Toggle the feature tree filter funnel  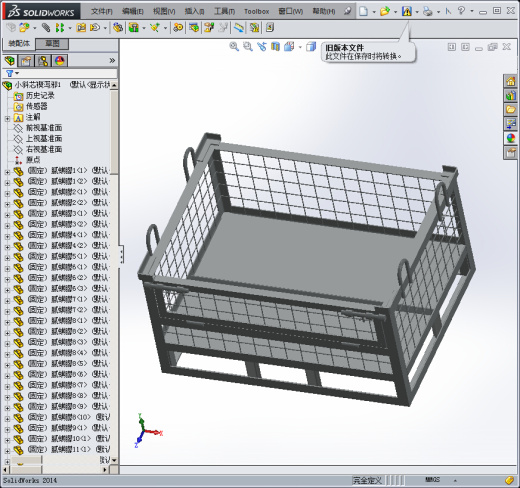(x=10, y=73)
